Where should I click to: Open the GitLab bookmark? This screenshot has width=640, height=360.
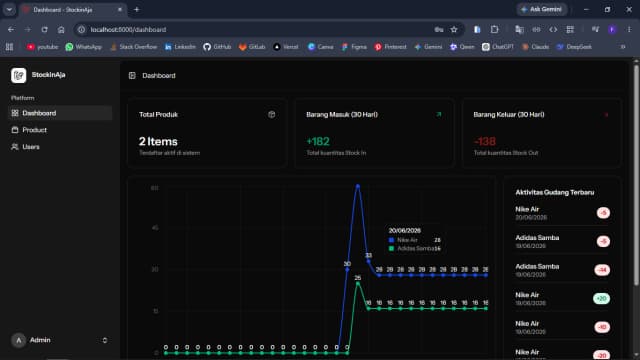tap(252, 47)
